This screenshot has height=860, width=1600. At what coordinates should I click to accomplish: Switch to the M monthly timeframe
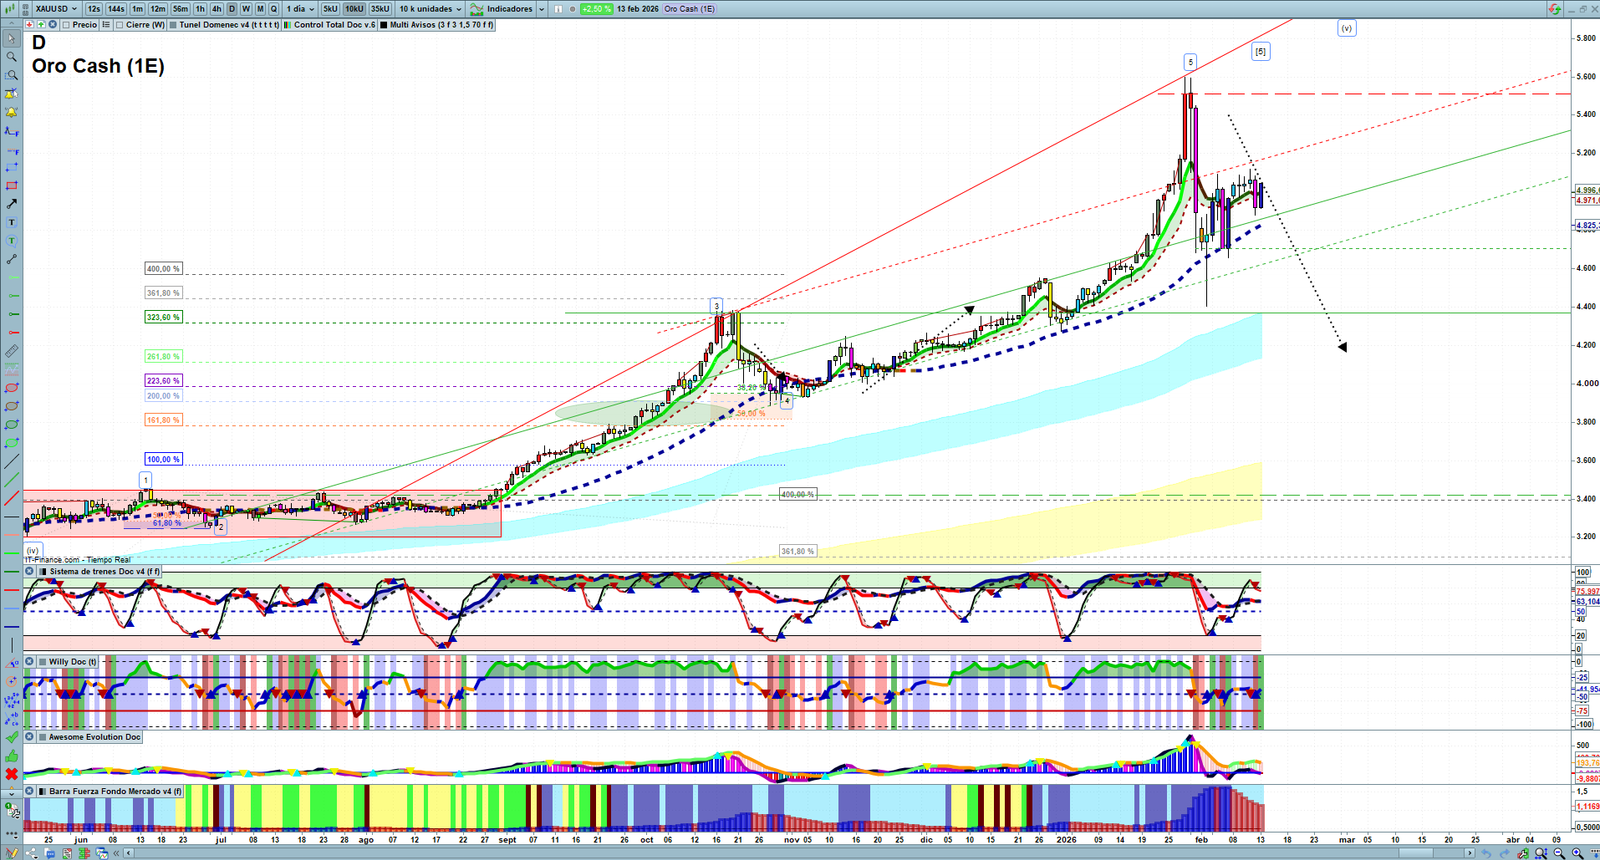260,9
